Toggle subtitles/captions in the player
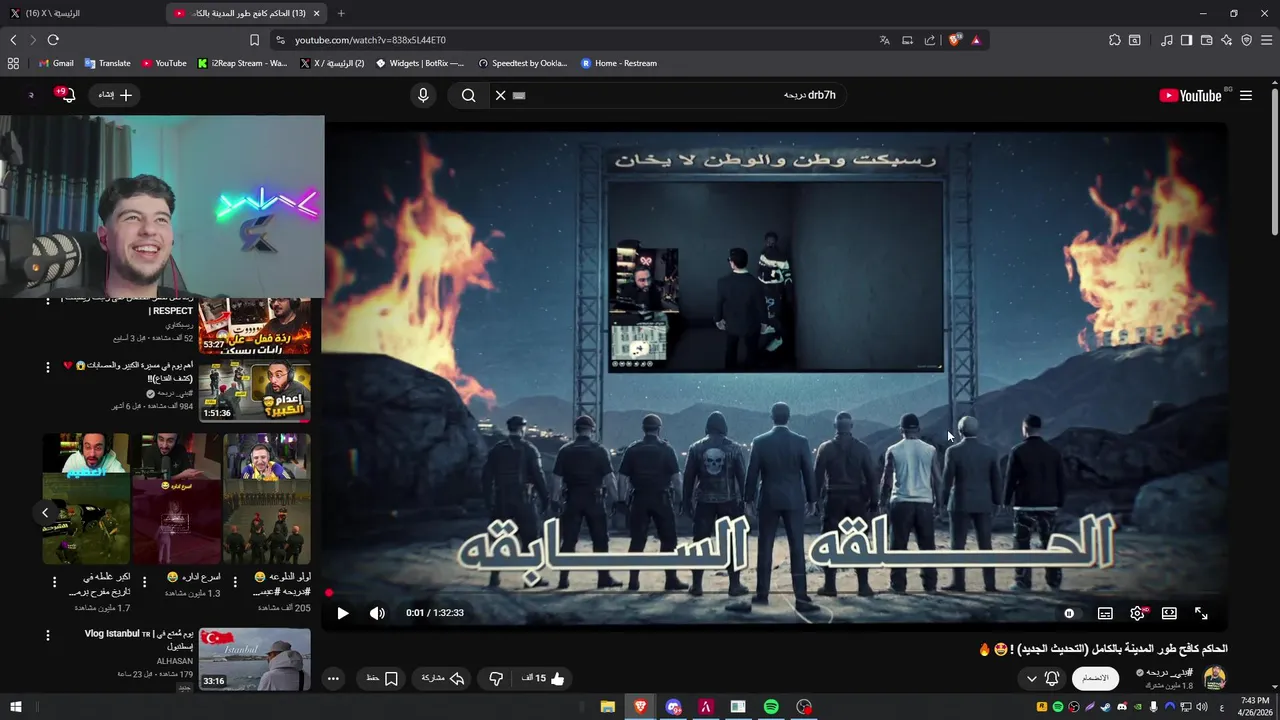Screen dimensions: 1280x720 coord(1105,613)
